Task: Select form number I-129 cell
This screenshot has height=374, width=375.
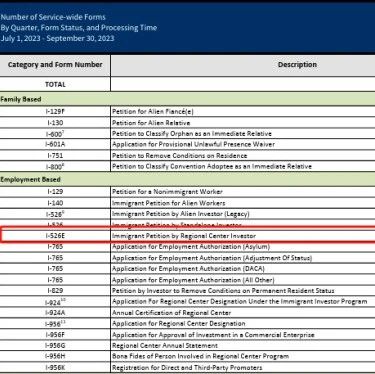Action: 55,192
